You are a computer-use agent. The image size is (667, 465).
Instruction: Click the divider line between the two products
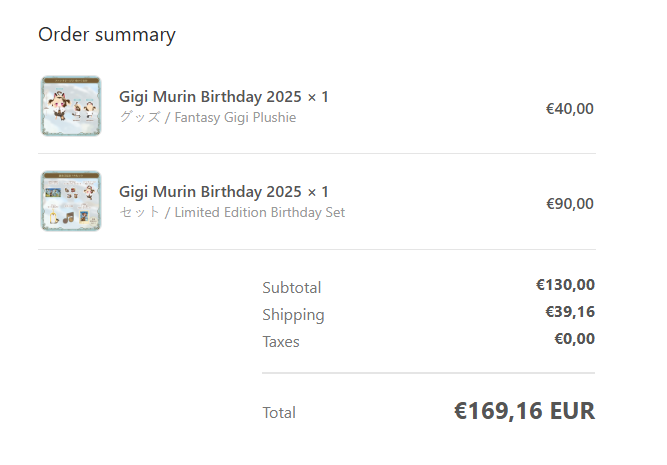(x=316, y=154)
